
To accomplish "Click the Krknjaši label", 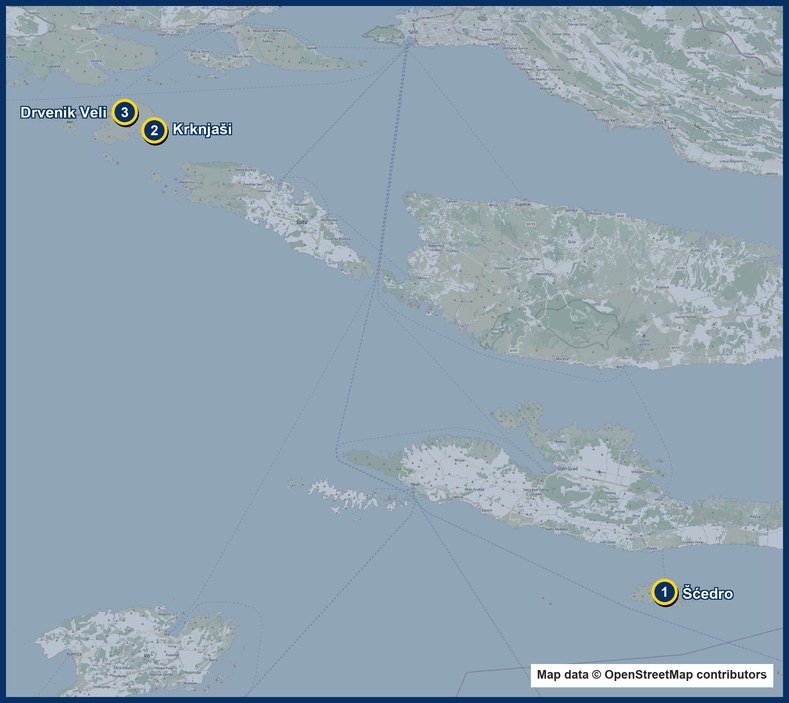I will [202, 129].
